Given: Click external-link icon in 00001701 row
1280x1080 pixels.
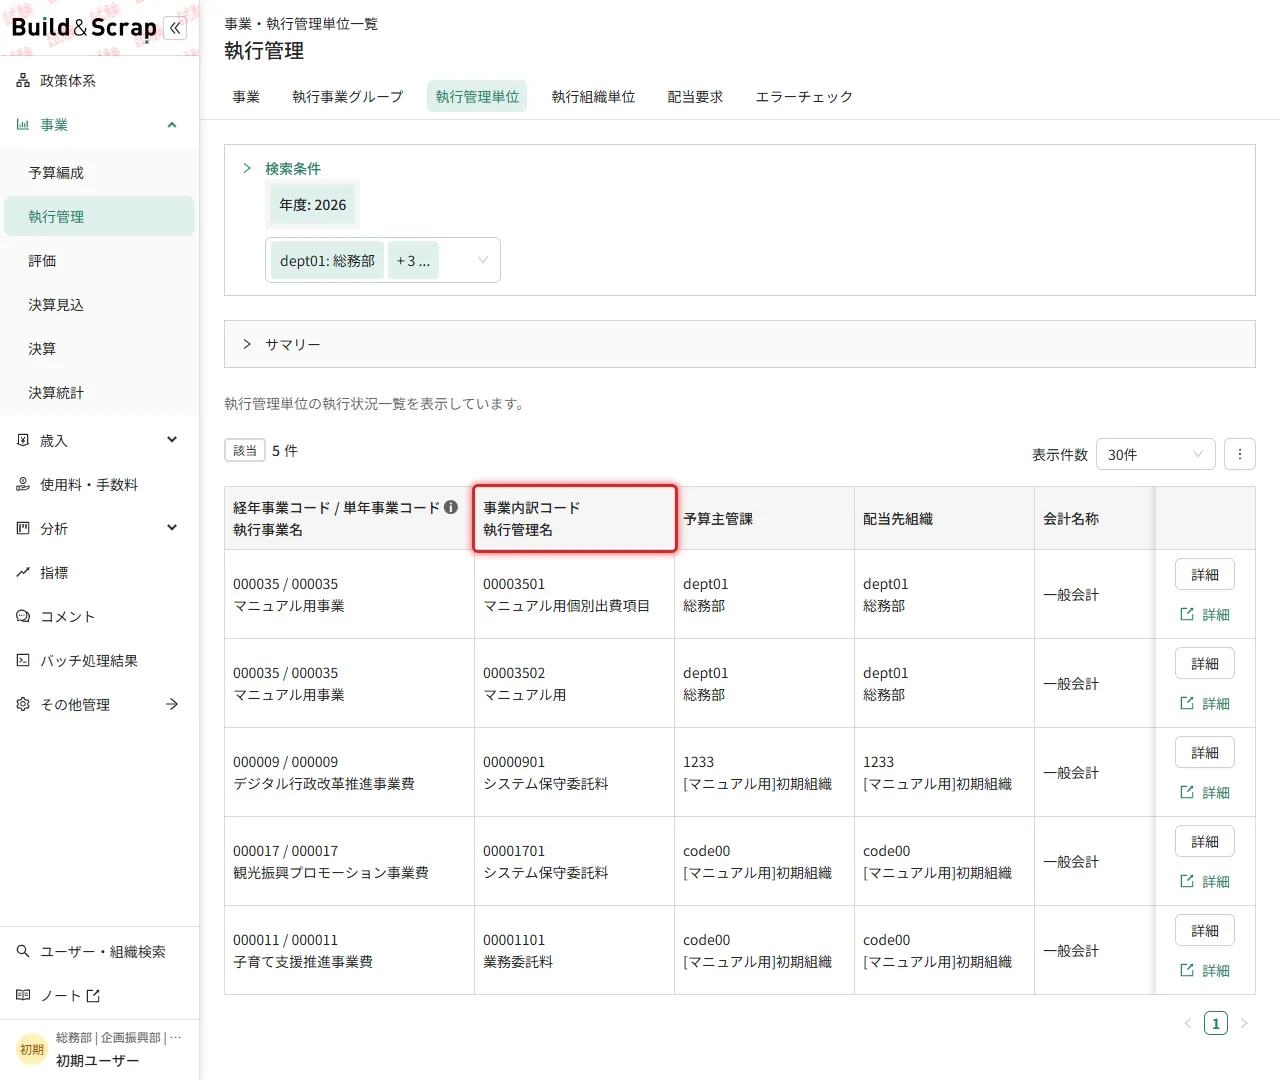Looking at the screenshot, I should click(1187, 881).
